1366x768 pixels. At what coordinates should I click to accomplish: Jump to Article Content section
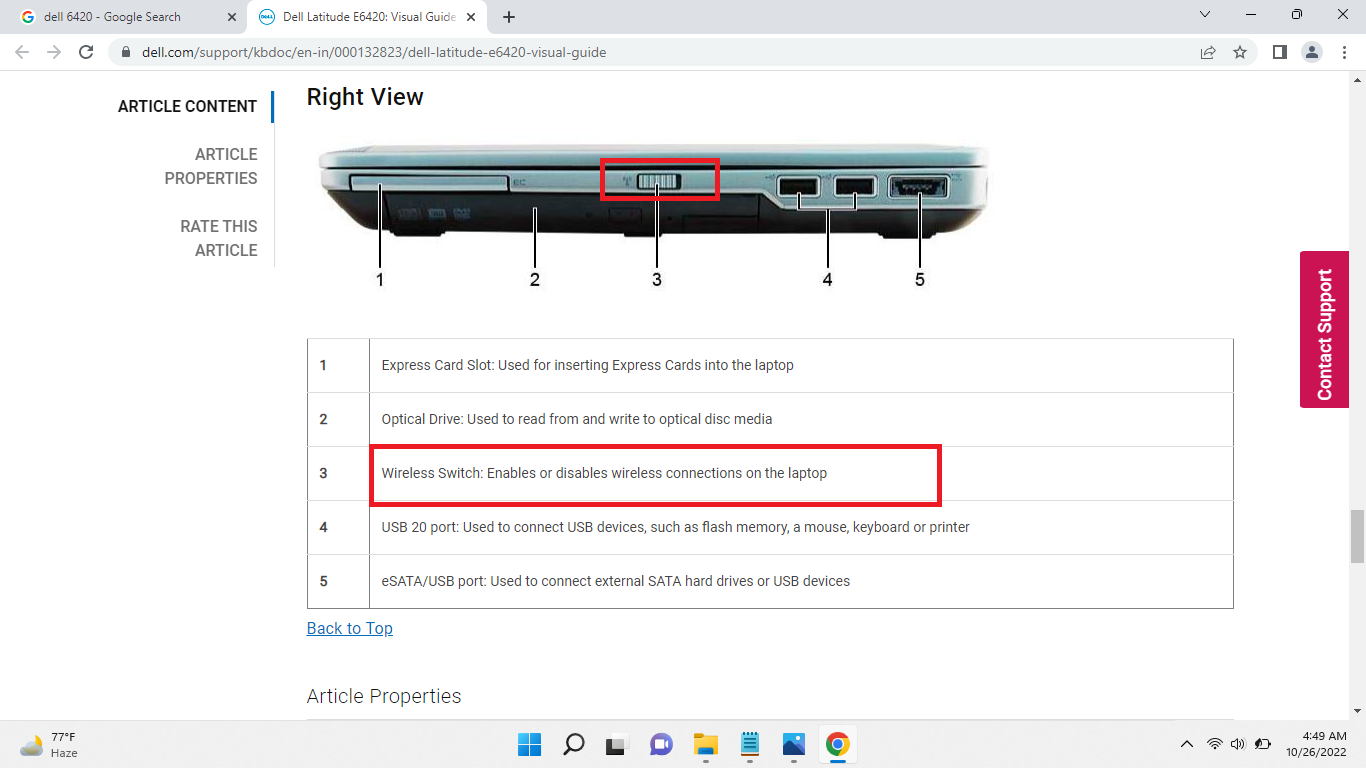[187, 106]
